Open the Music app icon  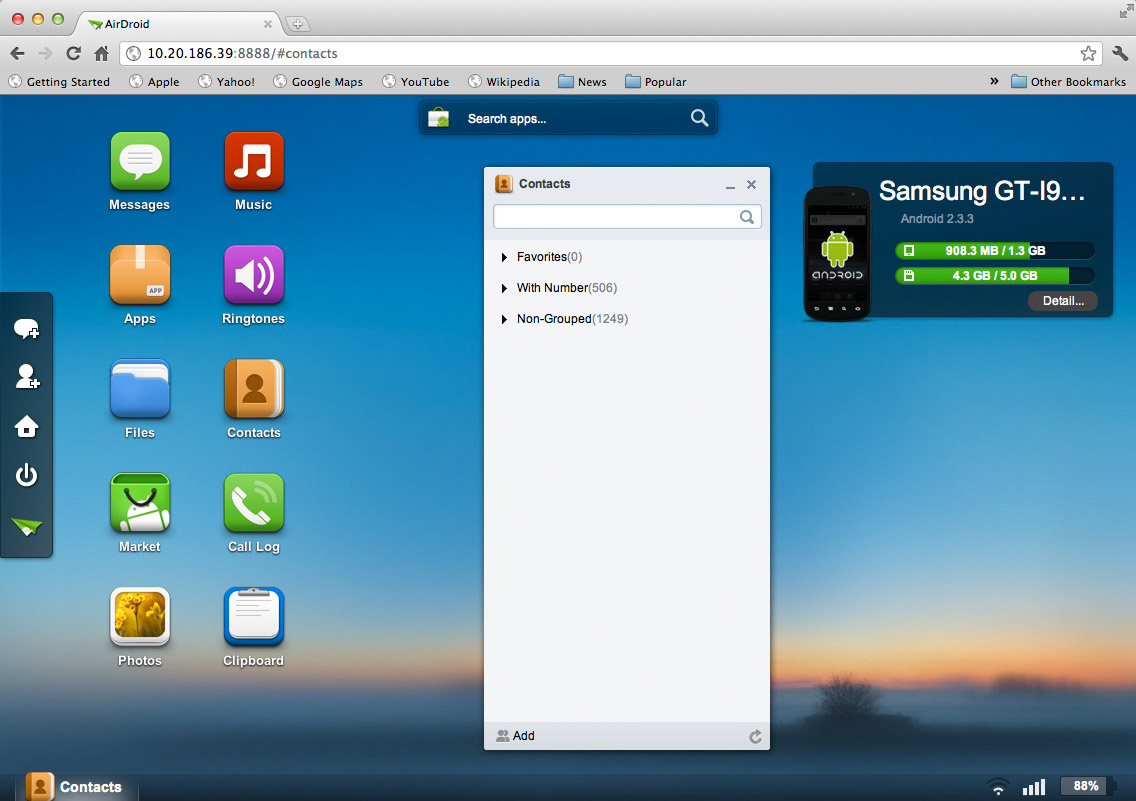click(253, 162)
